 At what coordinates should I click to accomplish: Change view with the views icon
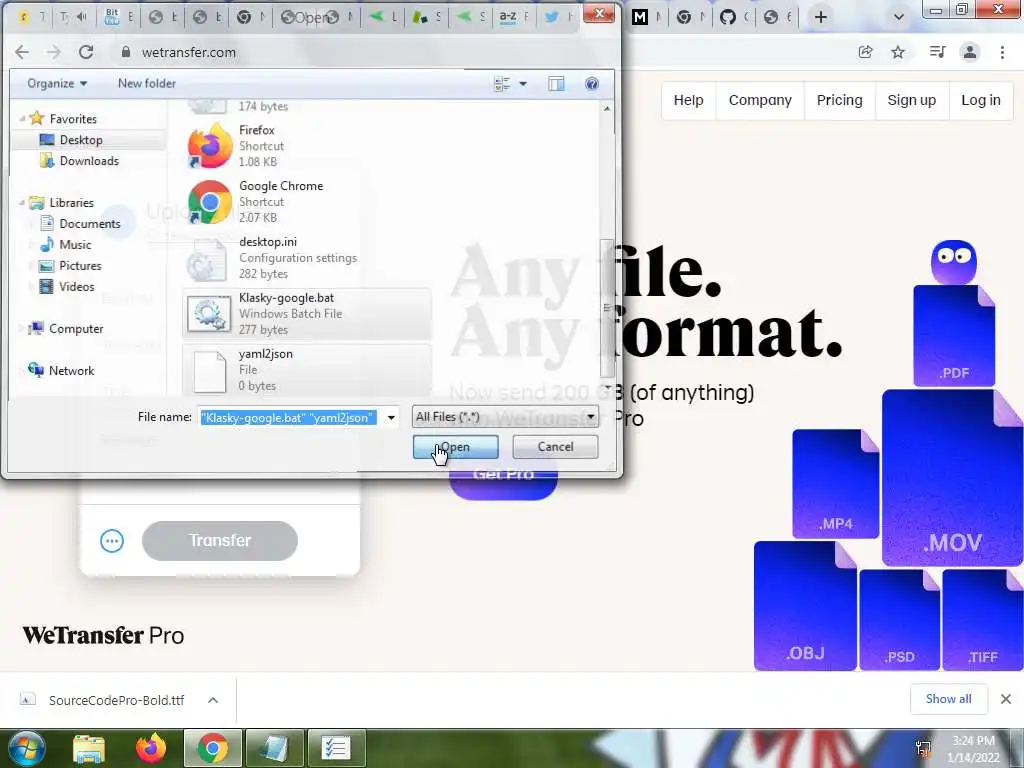coord(502,84)
